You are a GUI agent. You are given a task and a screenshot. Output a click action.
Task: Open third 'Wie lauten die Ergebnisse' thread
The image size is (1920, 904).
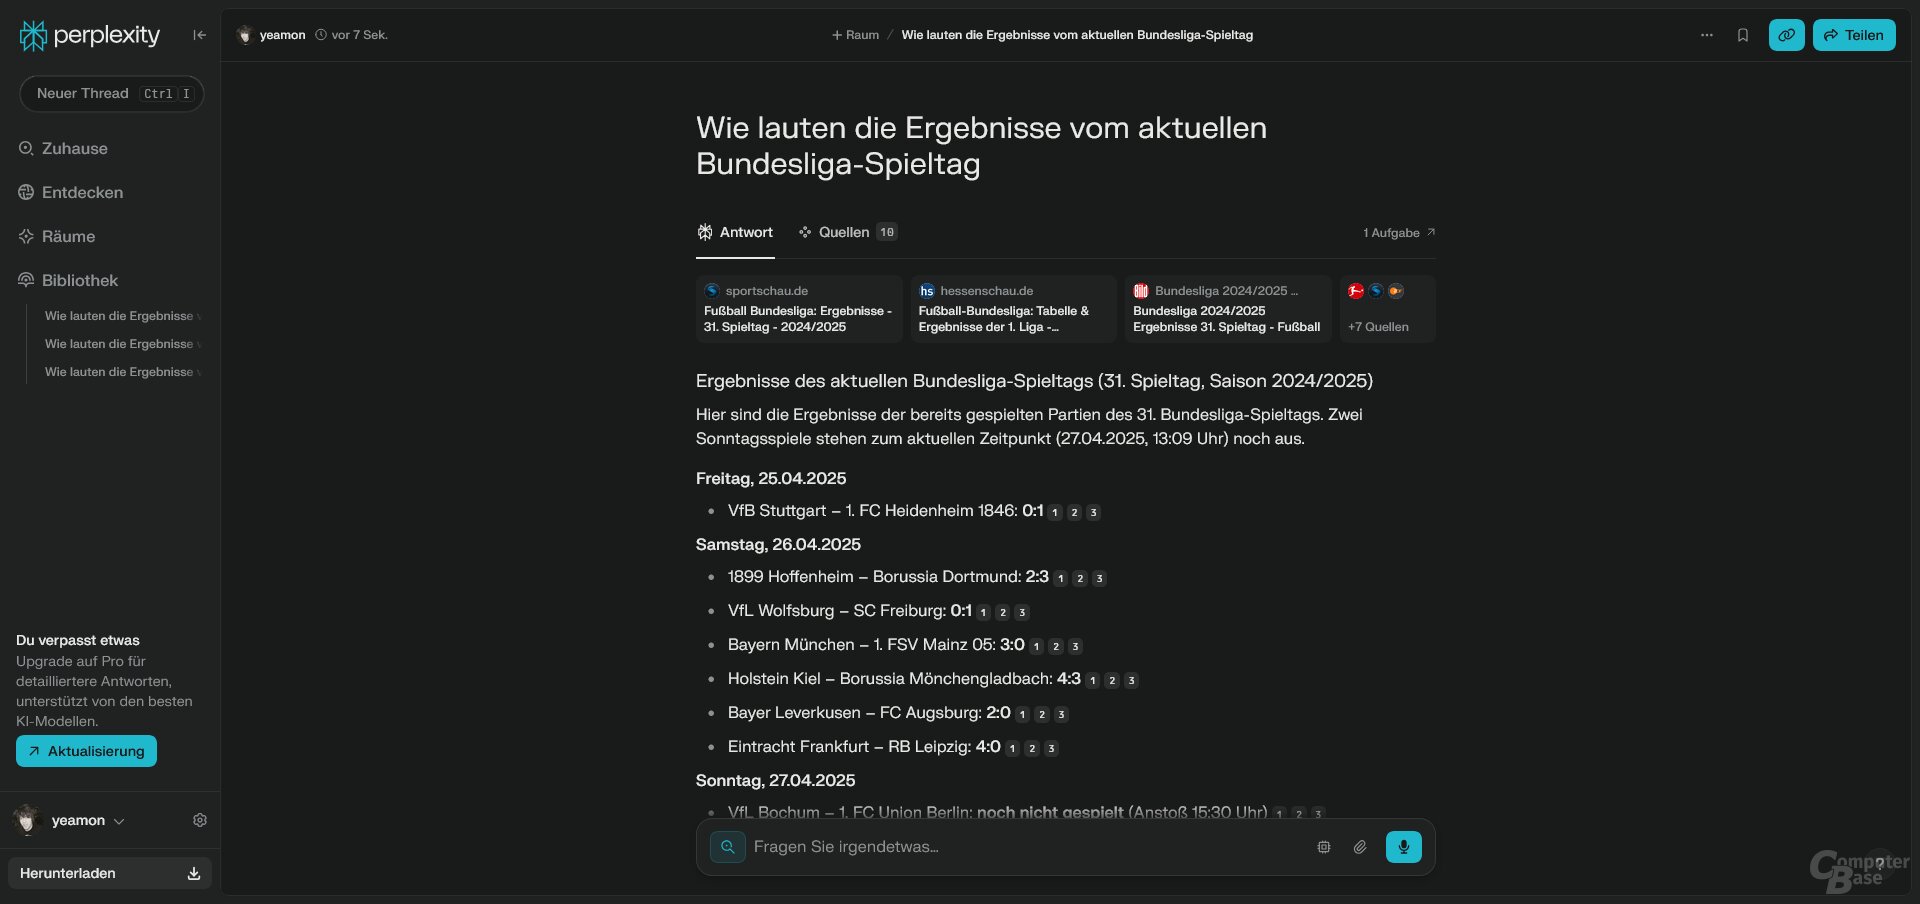click(x=122, y=372)
